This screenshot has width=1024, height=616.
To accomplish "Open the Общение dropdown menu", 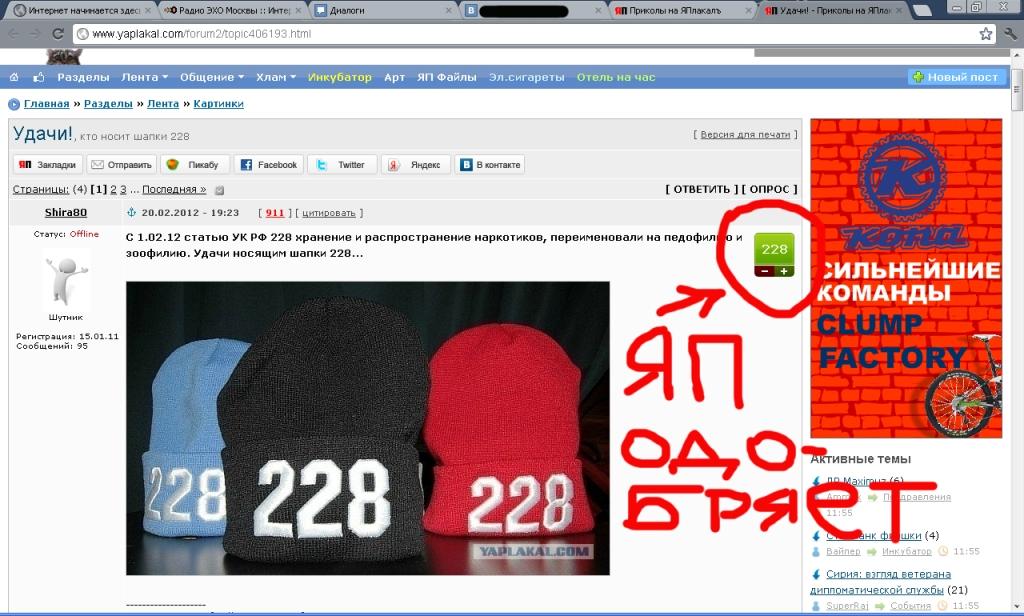I will (x=212, y=77).
